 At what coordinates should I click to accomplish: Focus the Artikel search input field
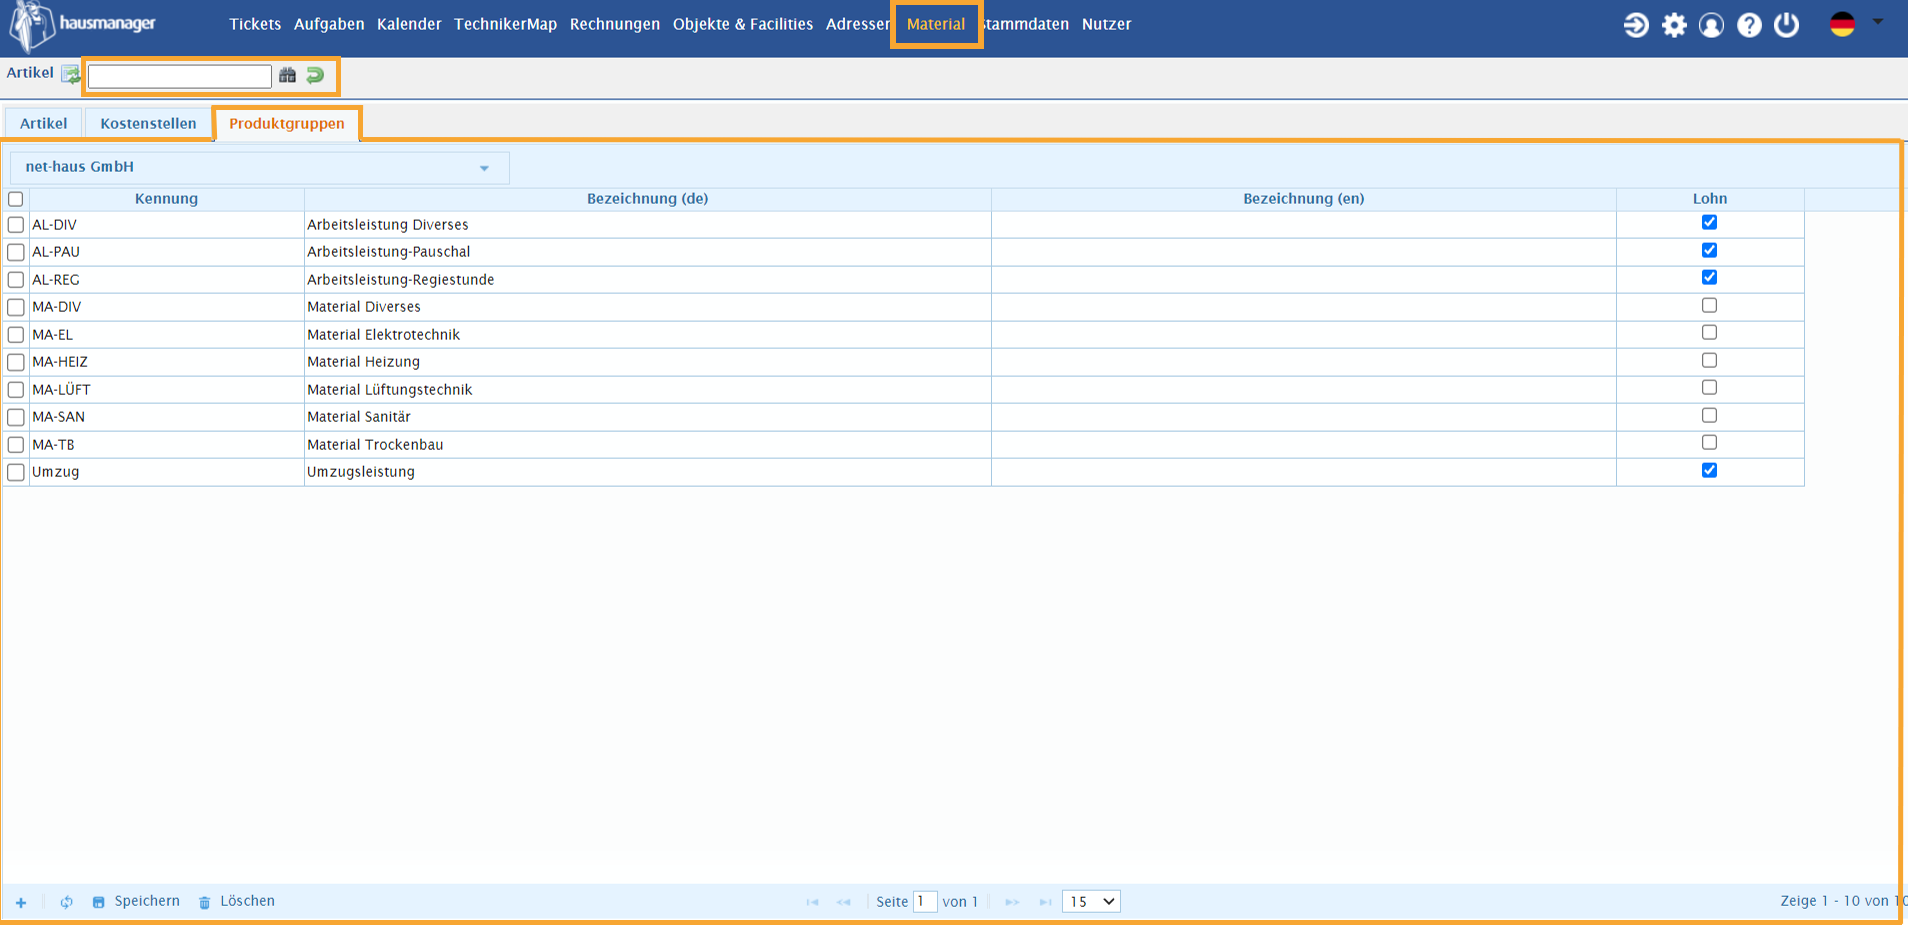click(180, 76)
